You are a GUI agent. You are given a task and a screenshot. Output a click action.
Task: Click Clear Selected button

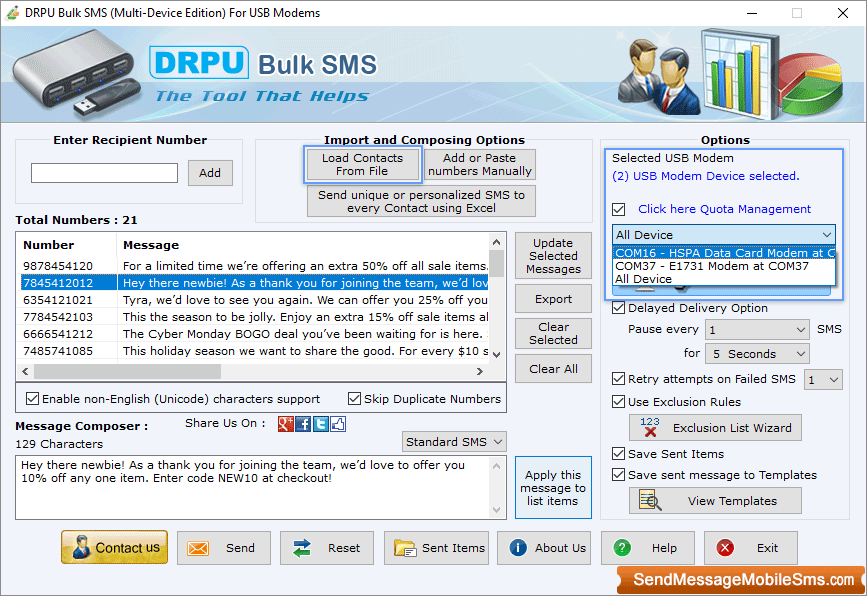pos(553,333)
